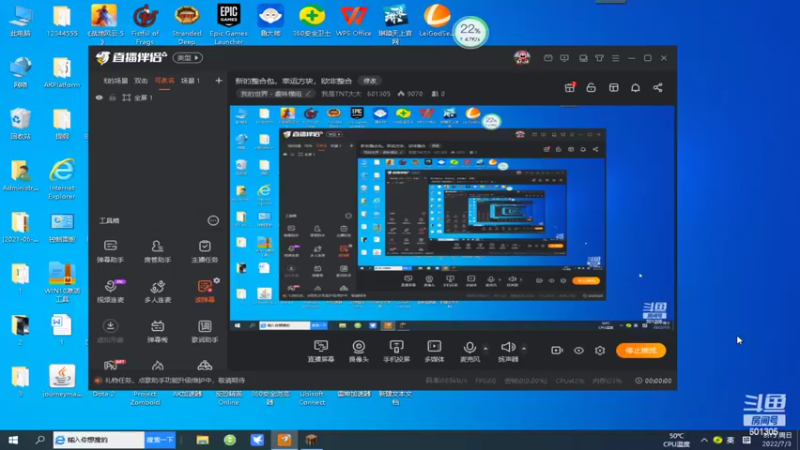Click the 直播伴侣 taskbar icon
Viewport: 800px width, 450px height.
pyautogui.click(x=284, y=440)
